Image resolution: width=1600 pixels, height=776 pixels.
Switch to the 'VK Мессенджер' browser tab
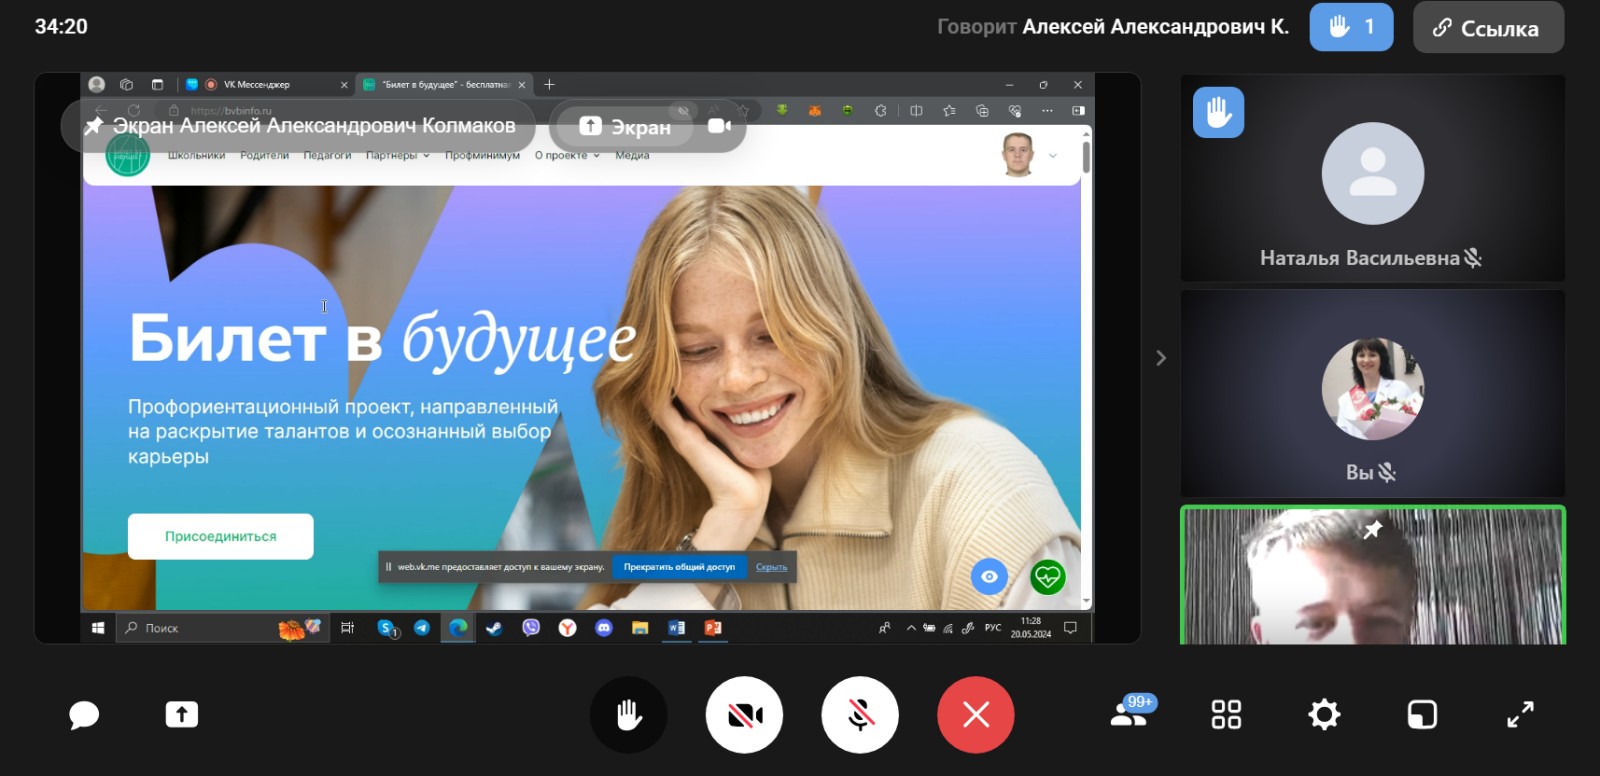point(266,85)
